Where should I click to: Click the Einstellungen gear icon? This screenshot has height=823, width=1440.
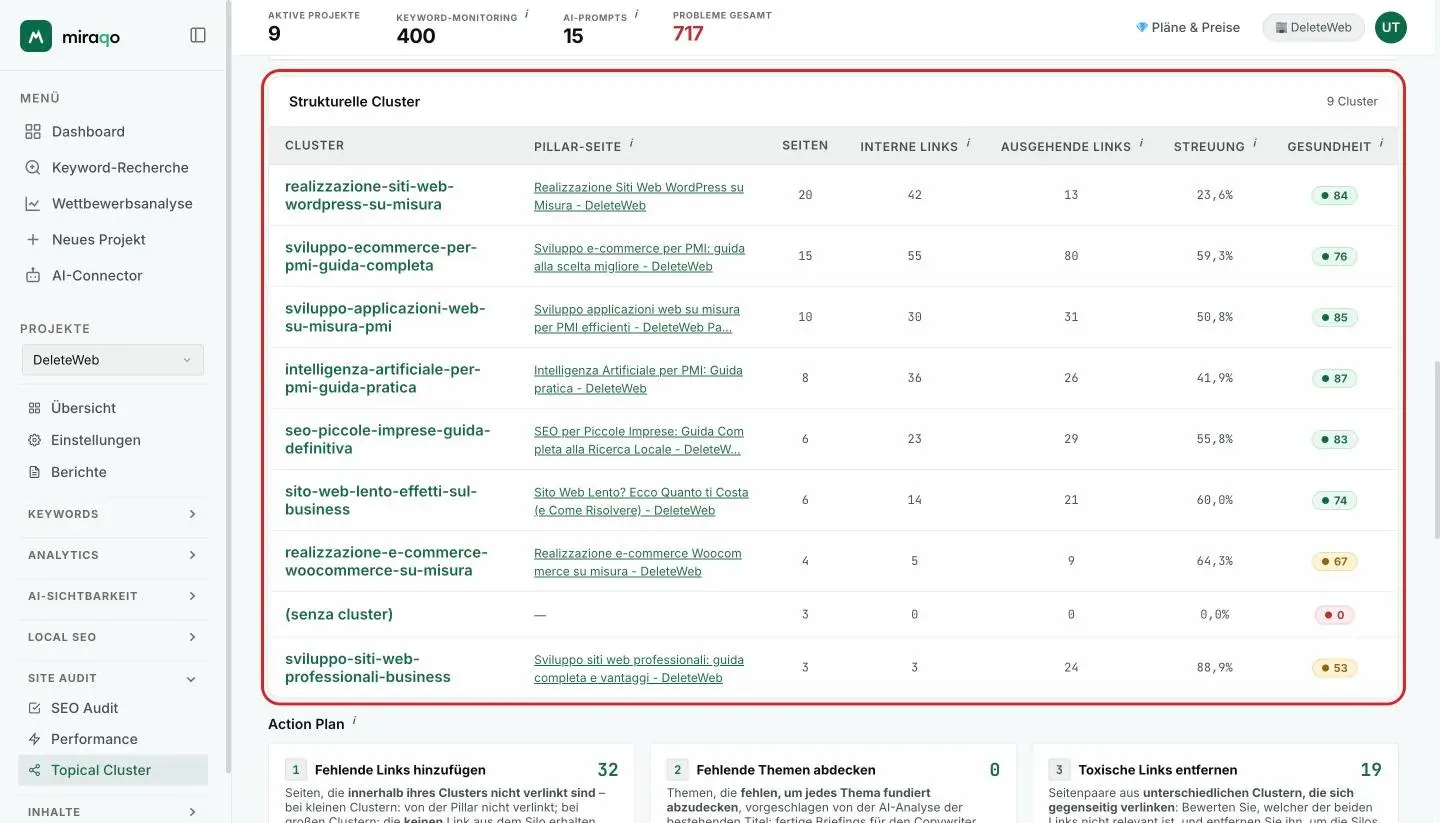click(x=35, y=440)
